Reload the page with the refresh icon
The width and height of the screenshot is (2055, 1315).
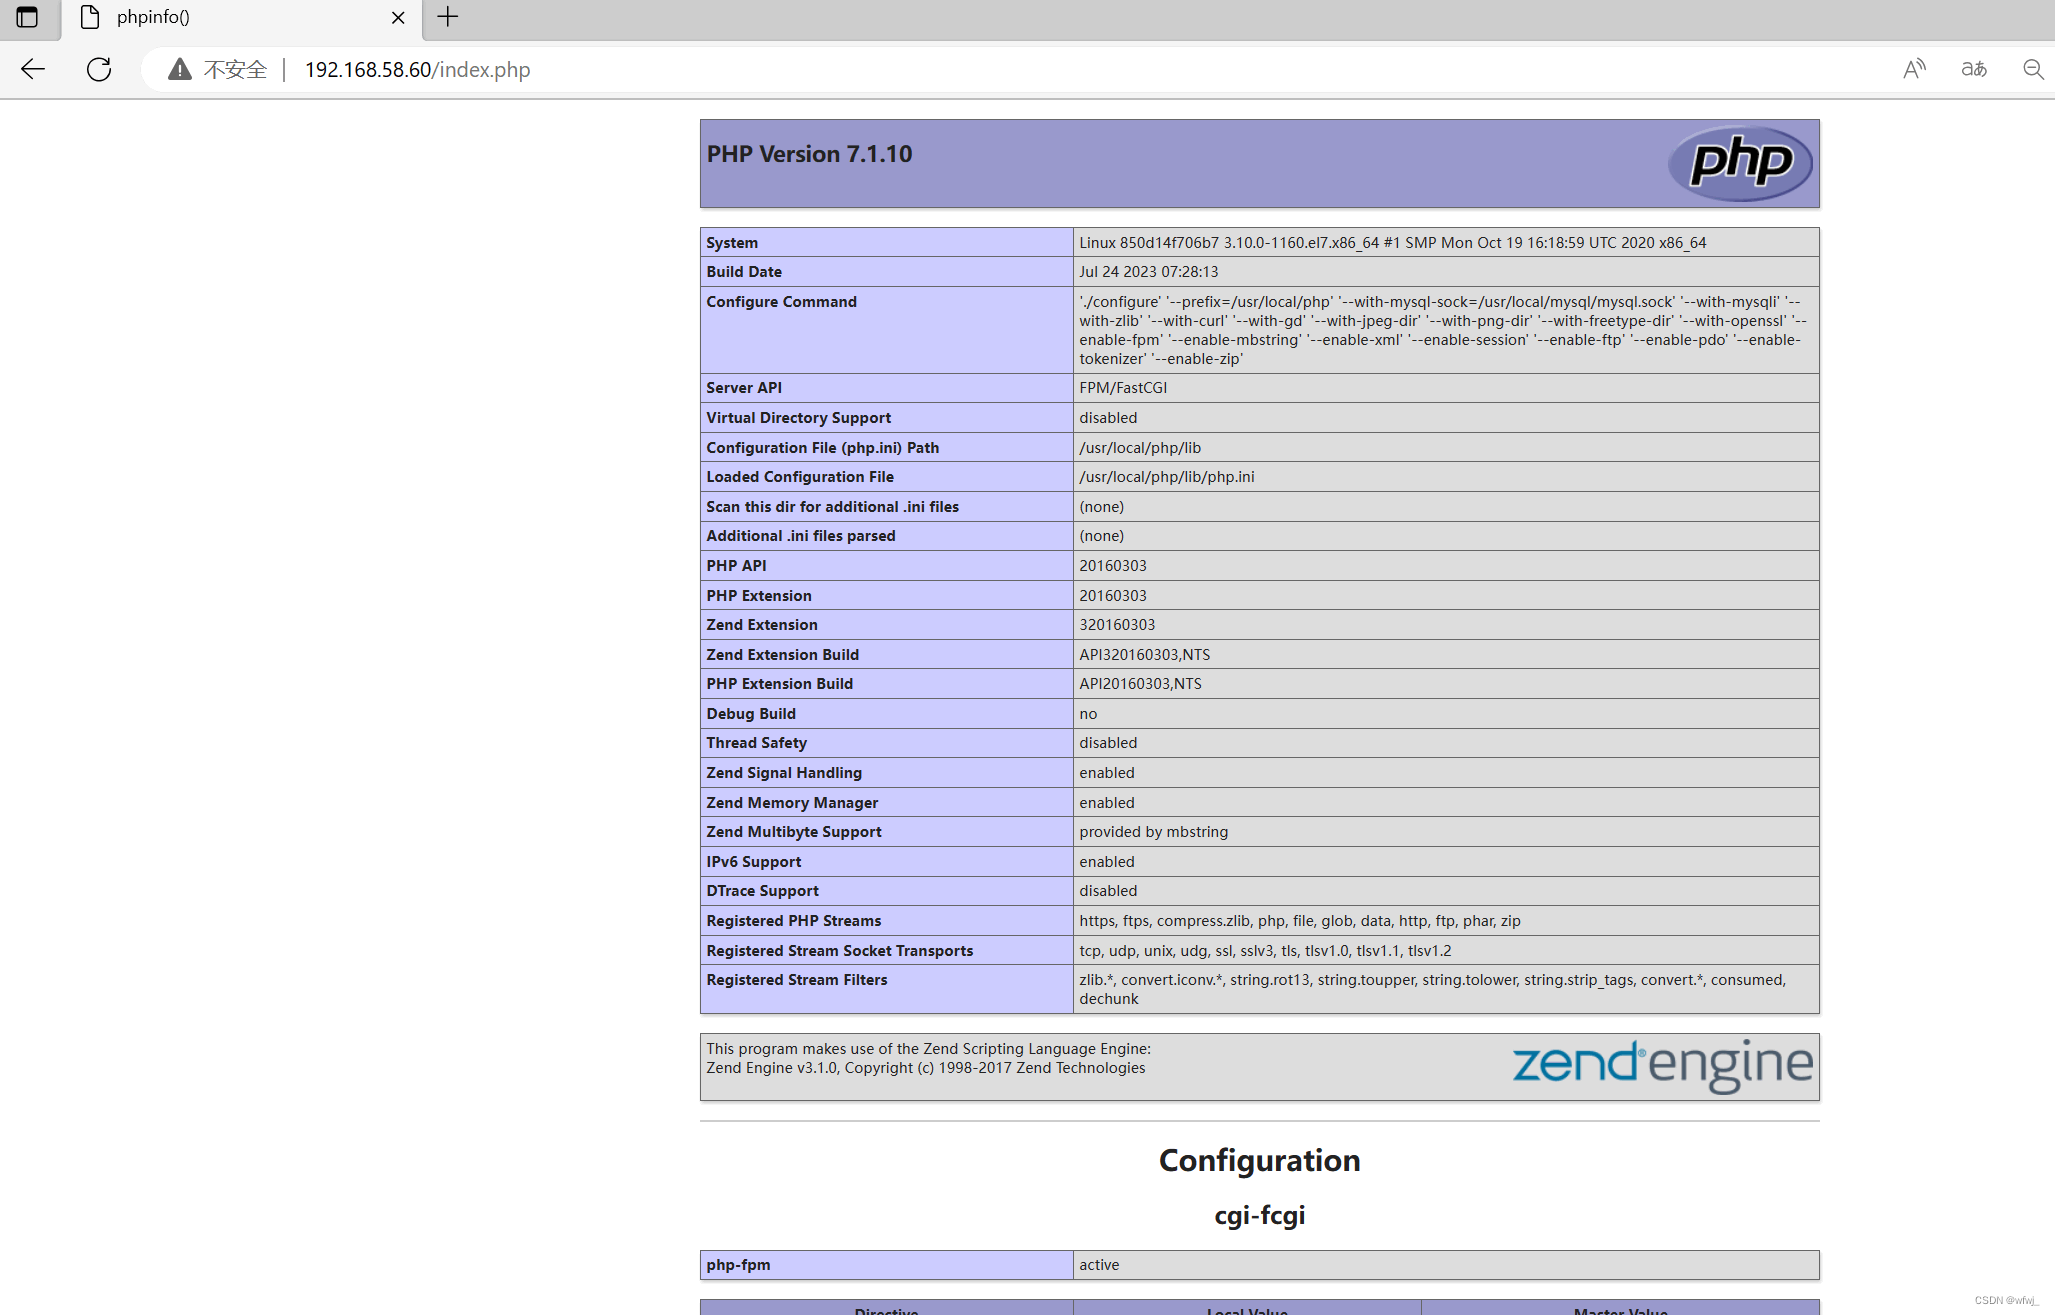[99, 69]
